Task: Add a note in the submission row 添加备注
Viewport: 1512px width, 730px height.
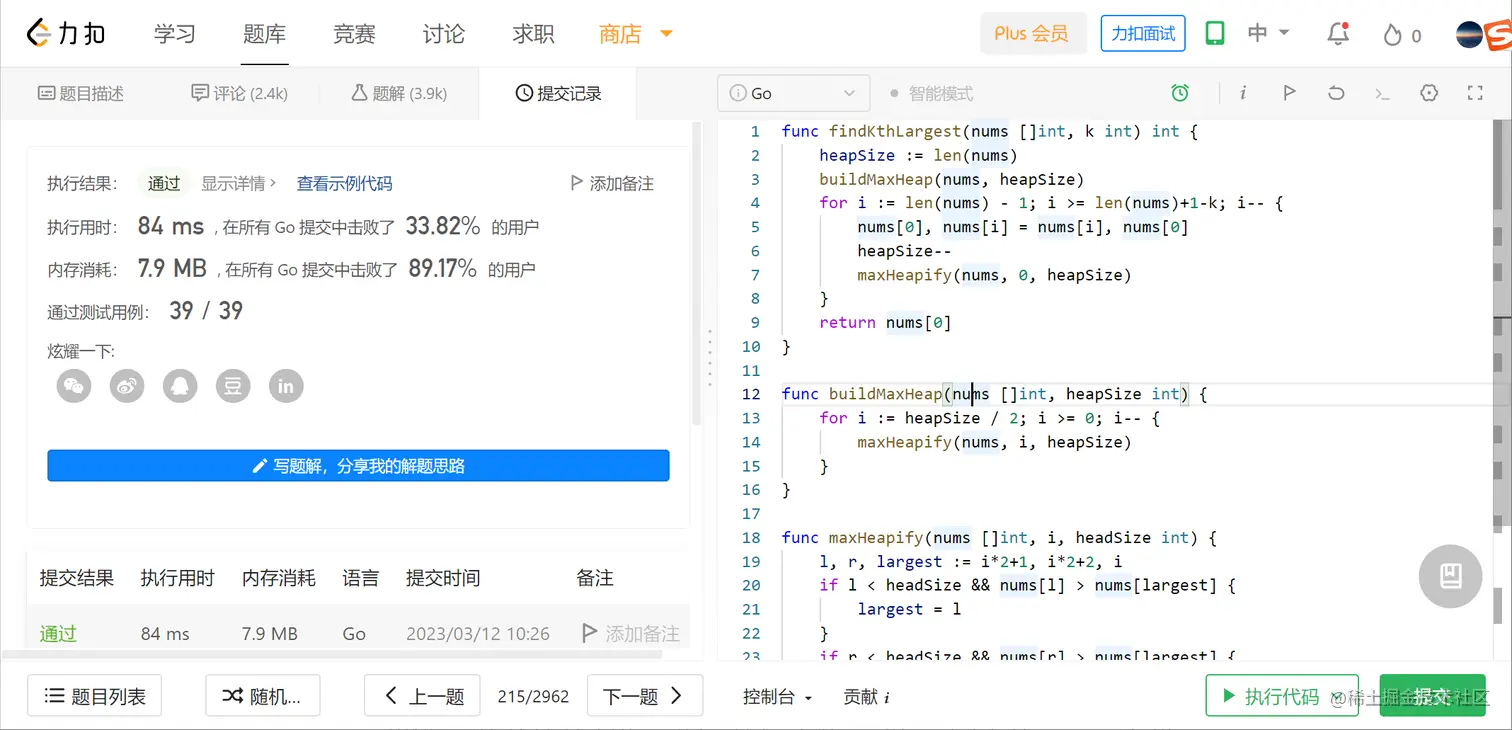Action: click(631, 633)
